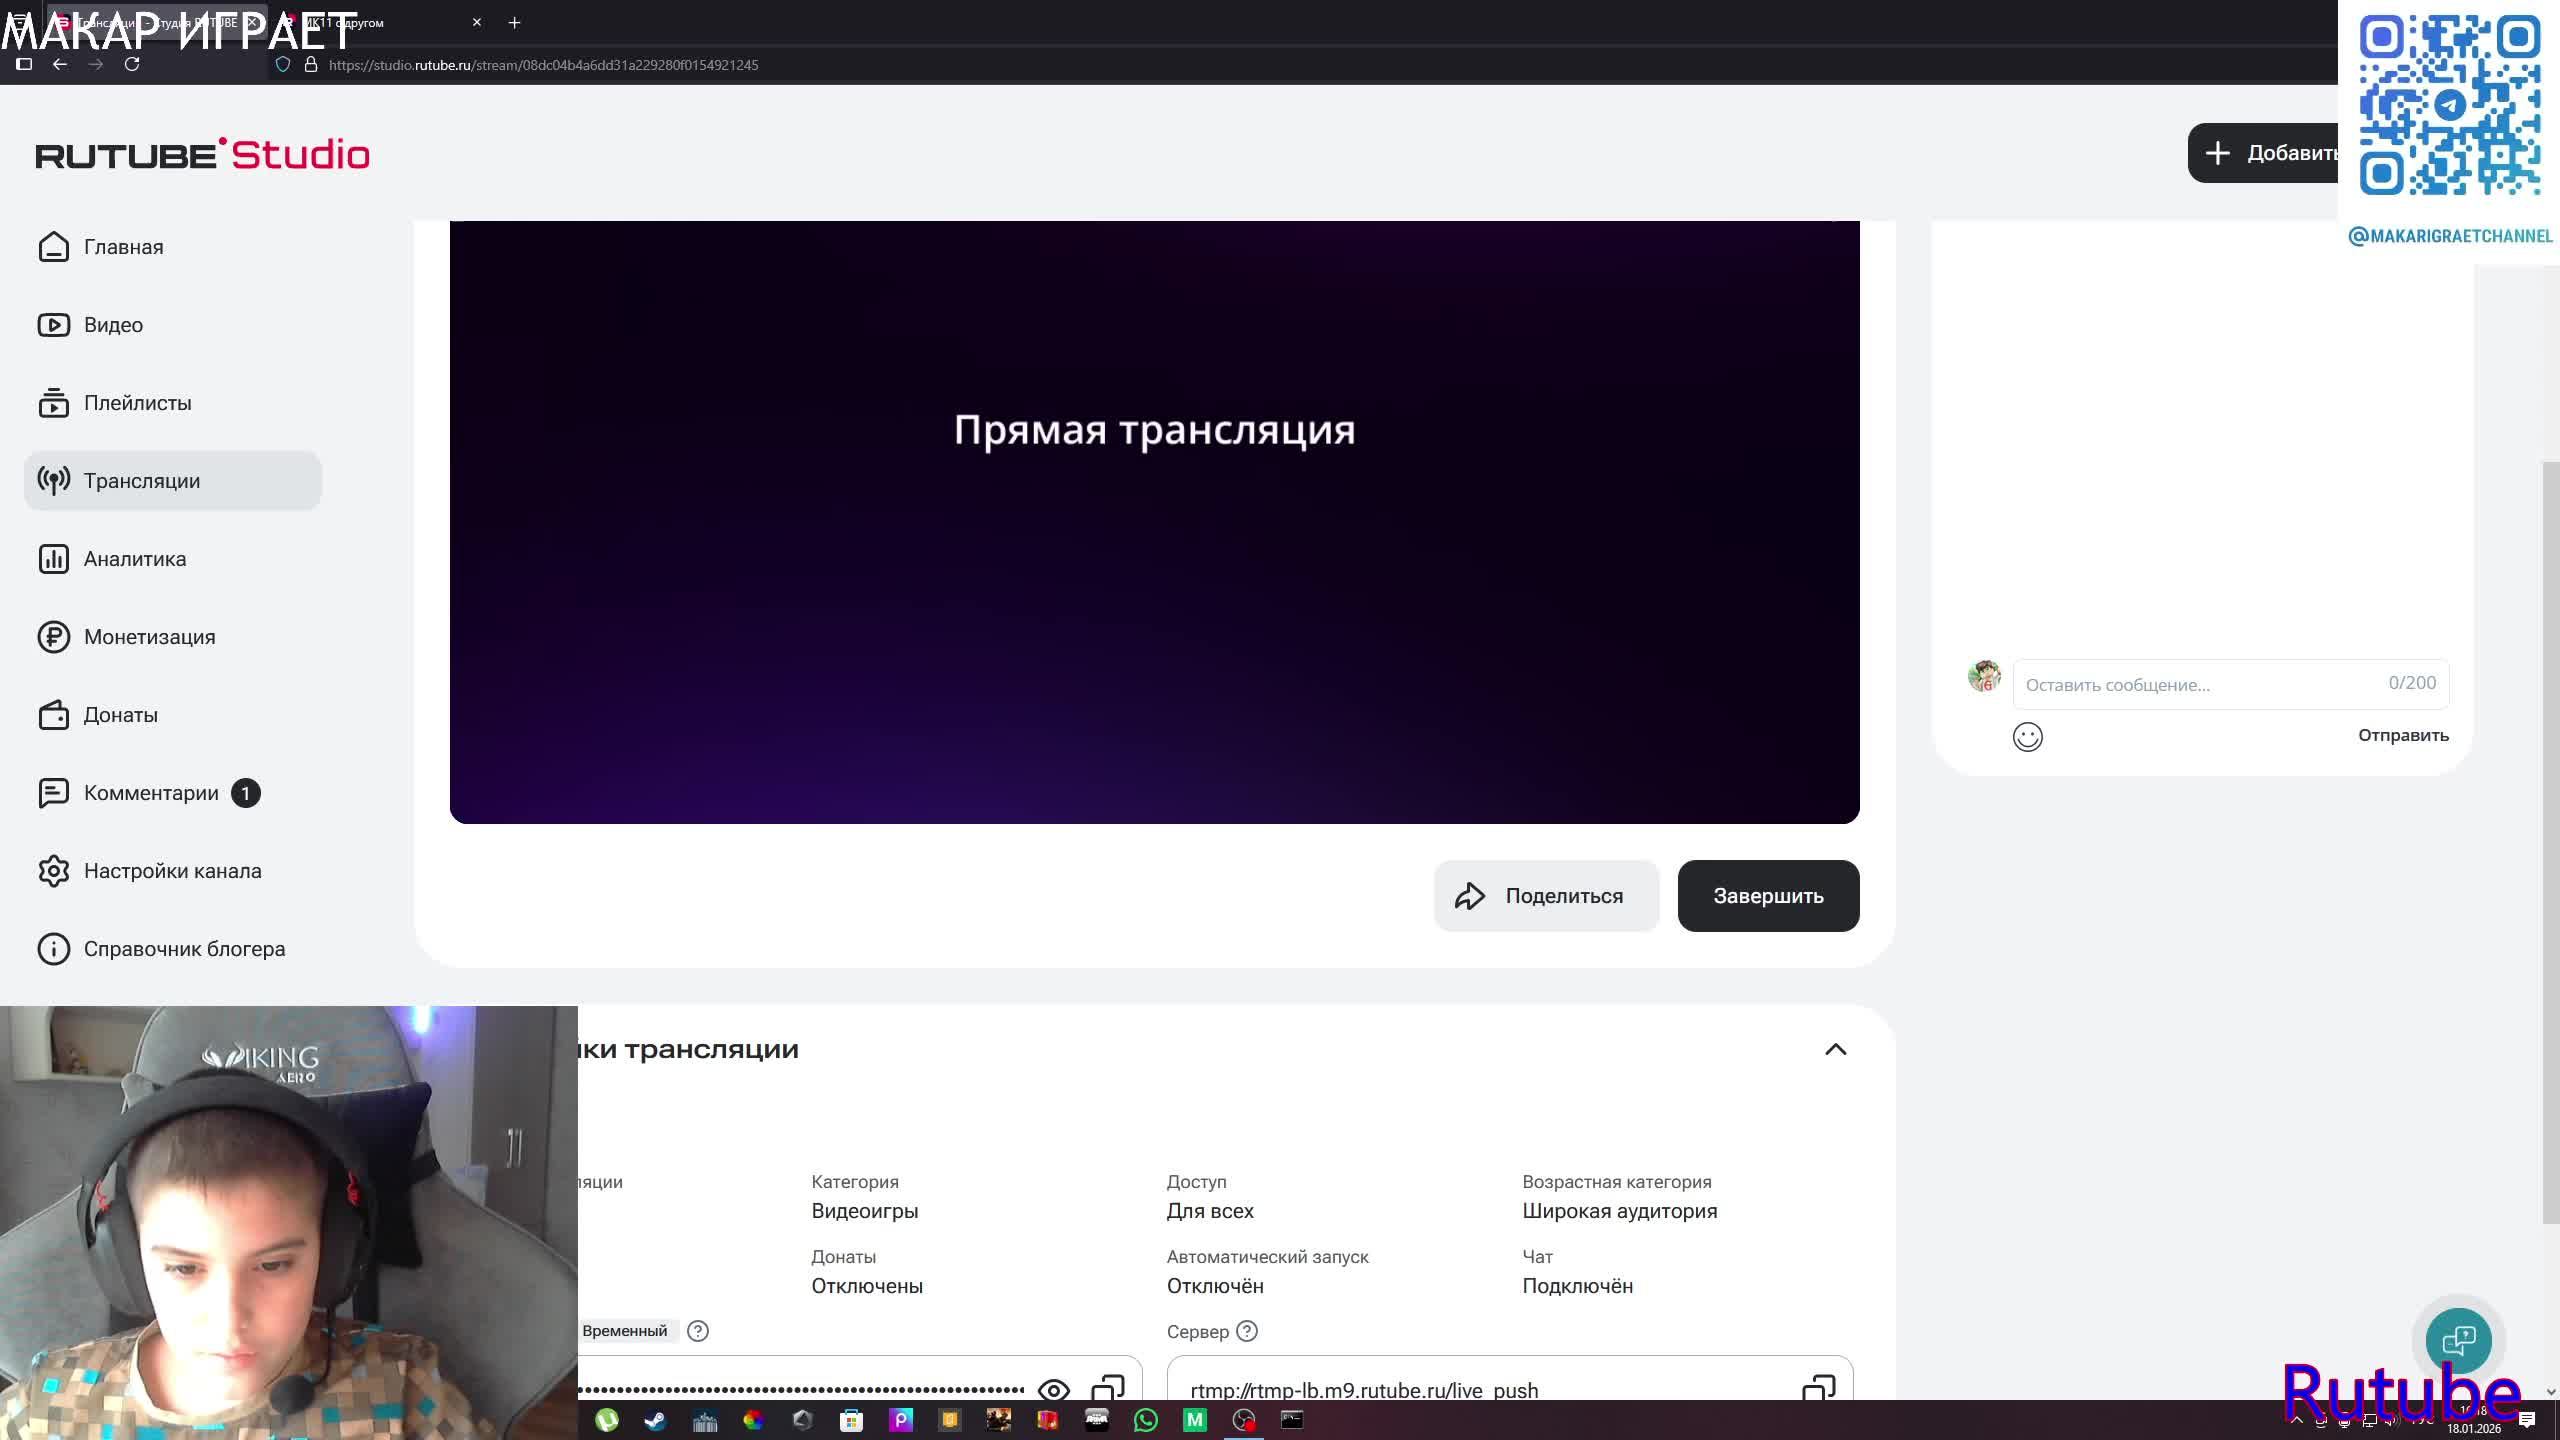
Task: Open WhatsApp from the taskbar
Action: (x=1146, y=1420)
